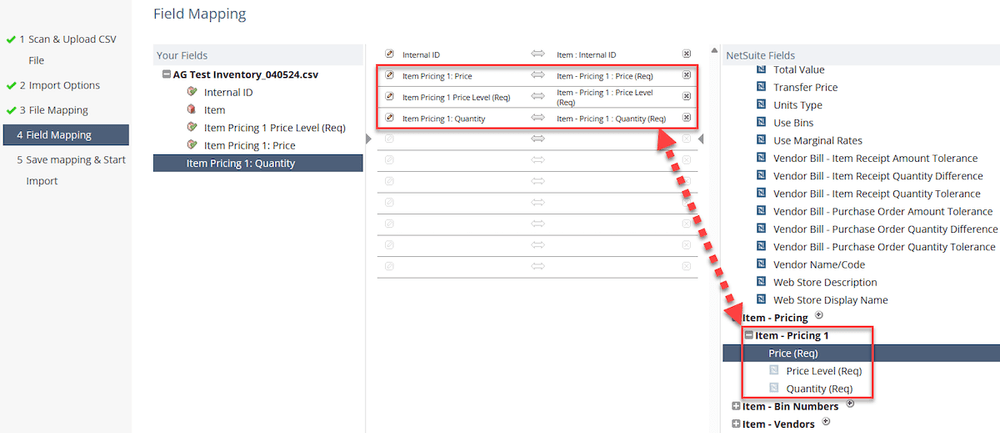This screenshot has width=1000, height=433.
Task: Click the Units Type field icon
Action: tap(761, 105)
